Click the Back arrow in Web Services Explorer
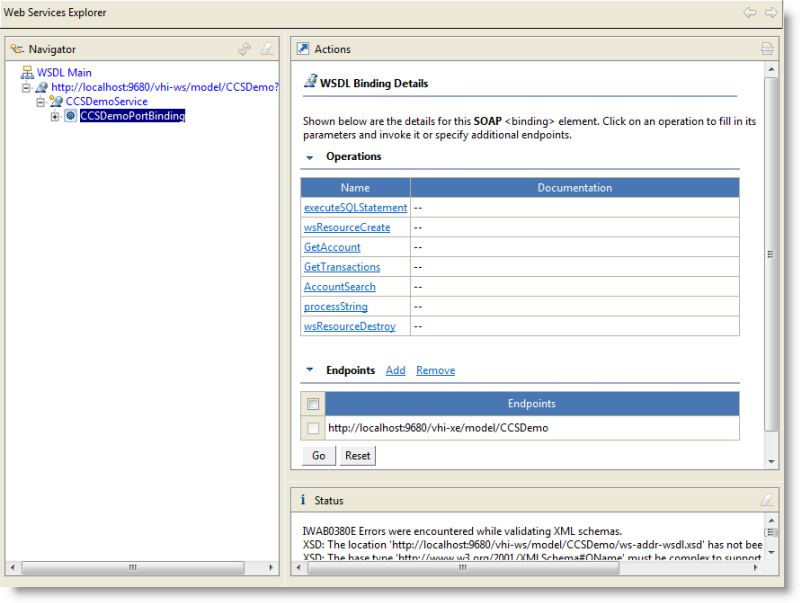The height and width of the screenshot is (603, 800). click(x=749, y=13)
